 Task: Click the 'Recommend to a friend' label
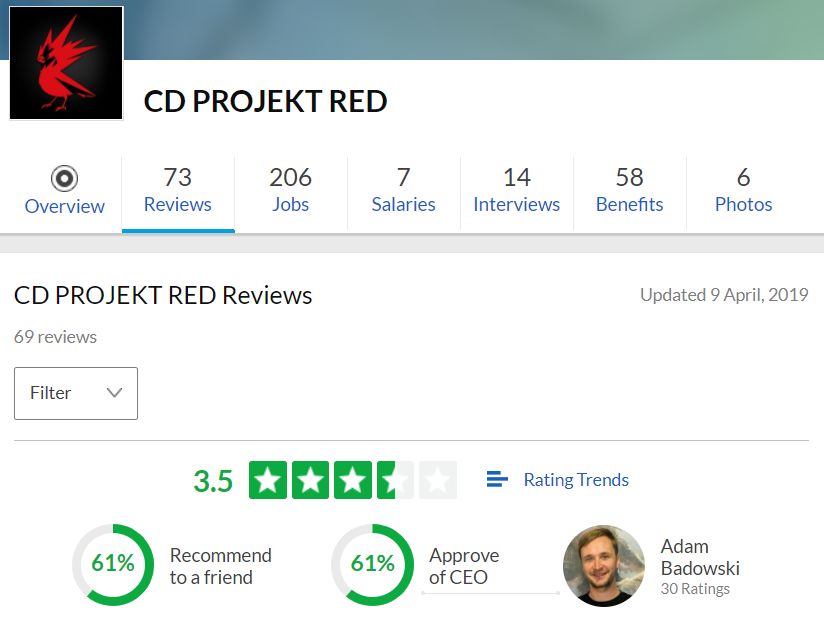pos(221,566)
